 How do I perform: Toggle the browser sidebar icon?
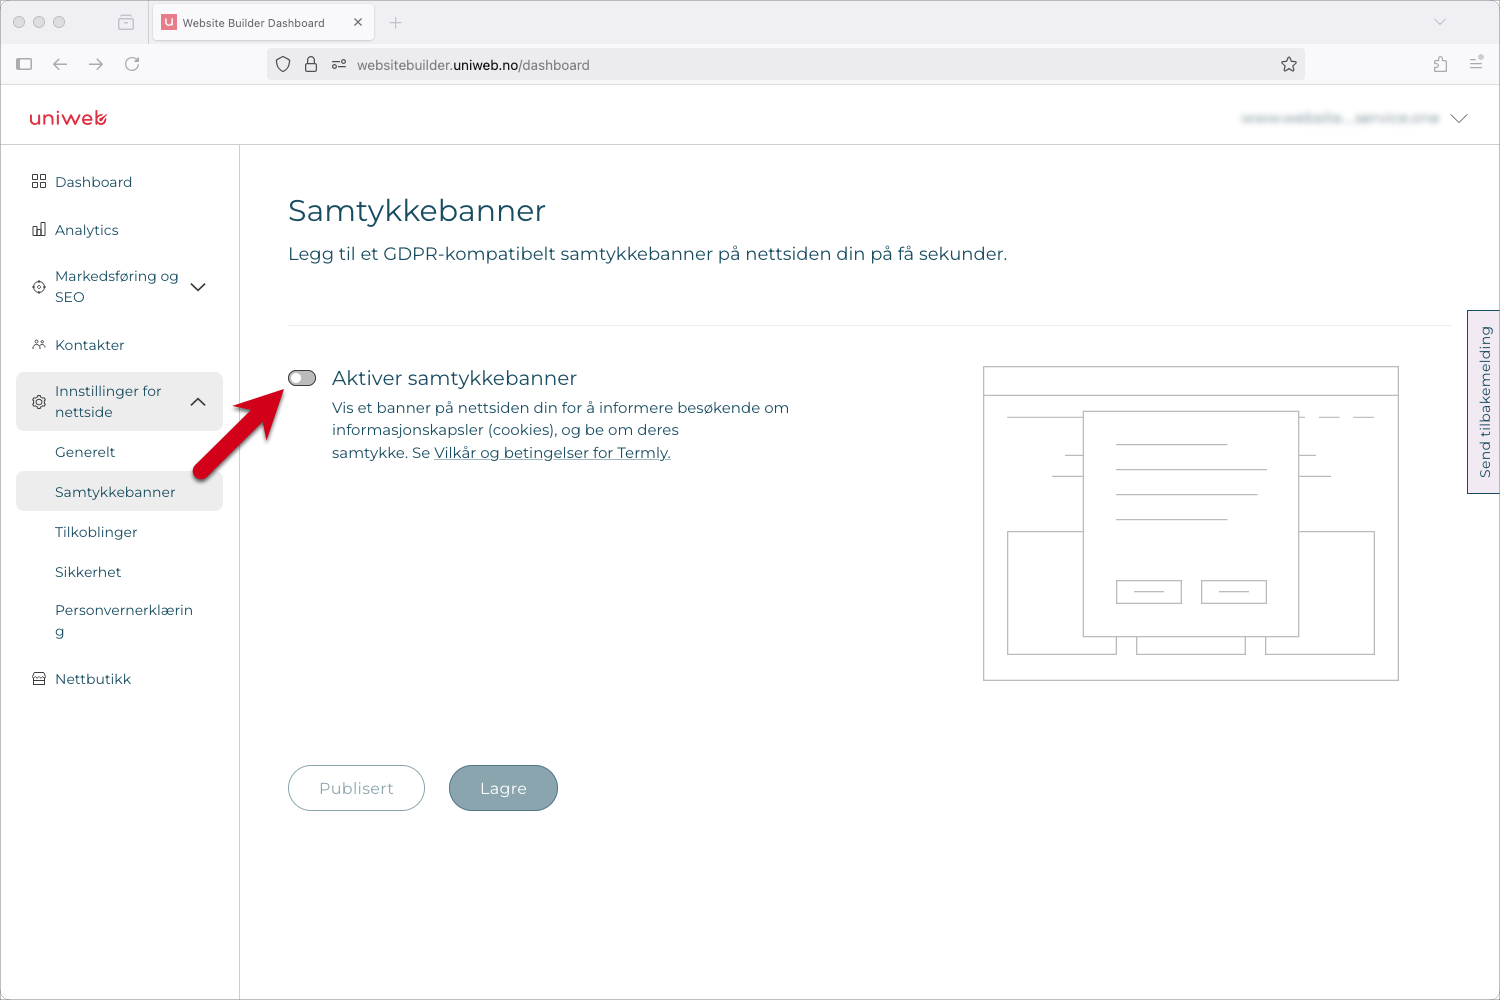(24, 64)
